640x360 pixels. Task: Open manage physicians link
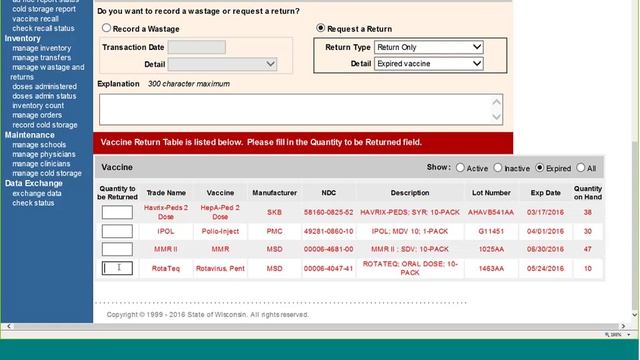point(44,154)
